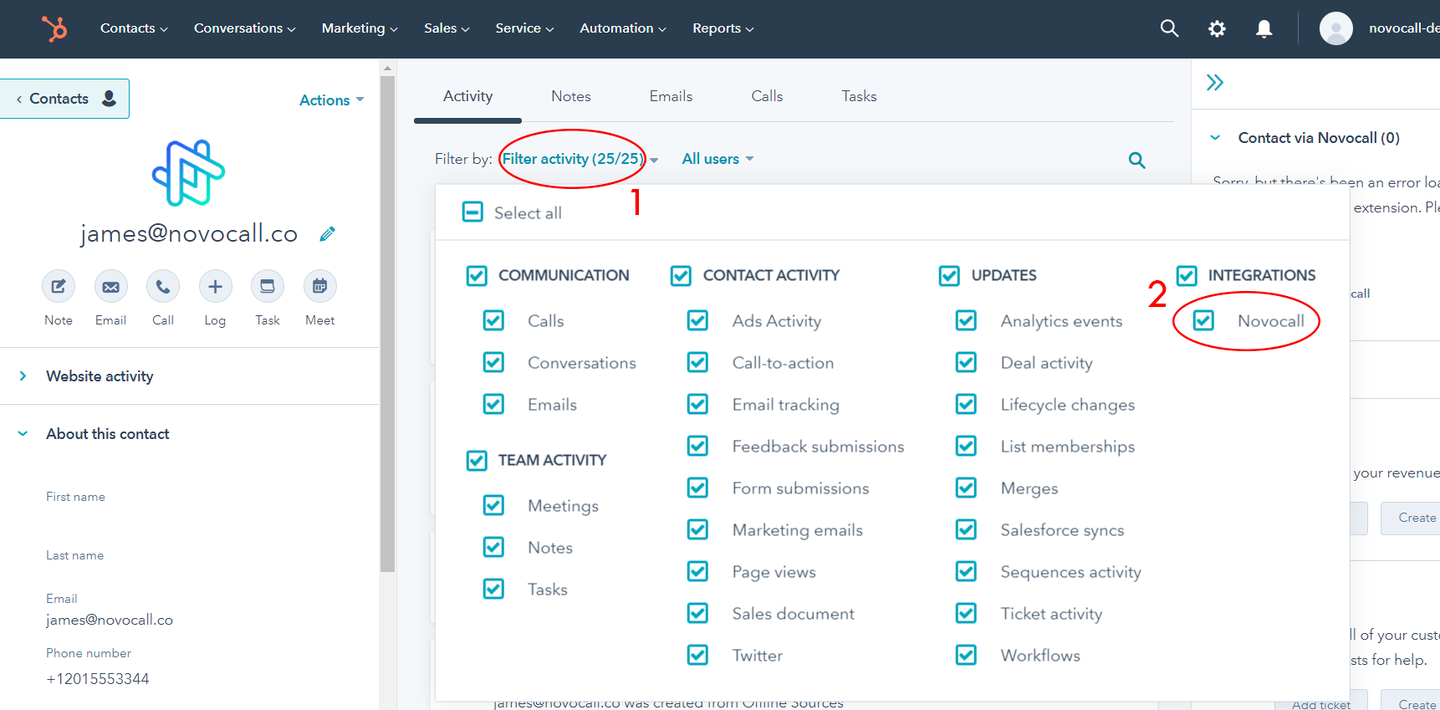Click the Log plus icon button
1440x710 pixels.
coord(215,287)
